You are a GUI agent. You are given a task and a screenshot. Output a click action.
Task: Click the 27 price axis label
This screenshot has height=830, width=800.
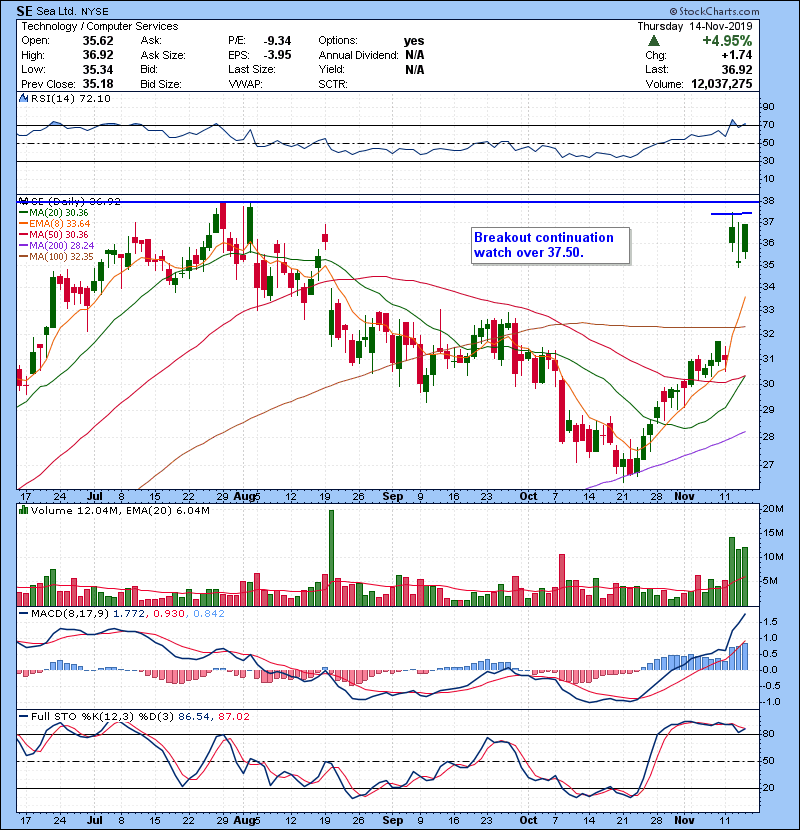tap(768, 465)
